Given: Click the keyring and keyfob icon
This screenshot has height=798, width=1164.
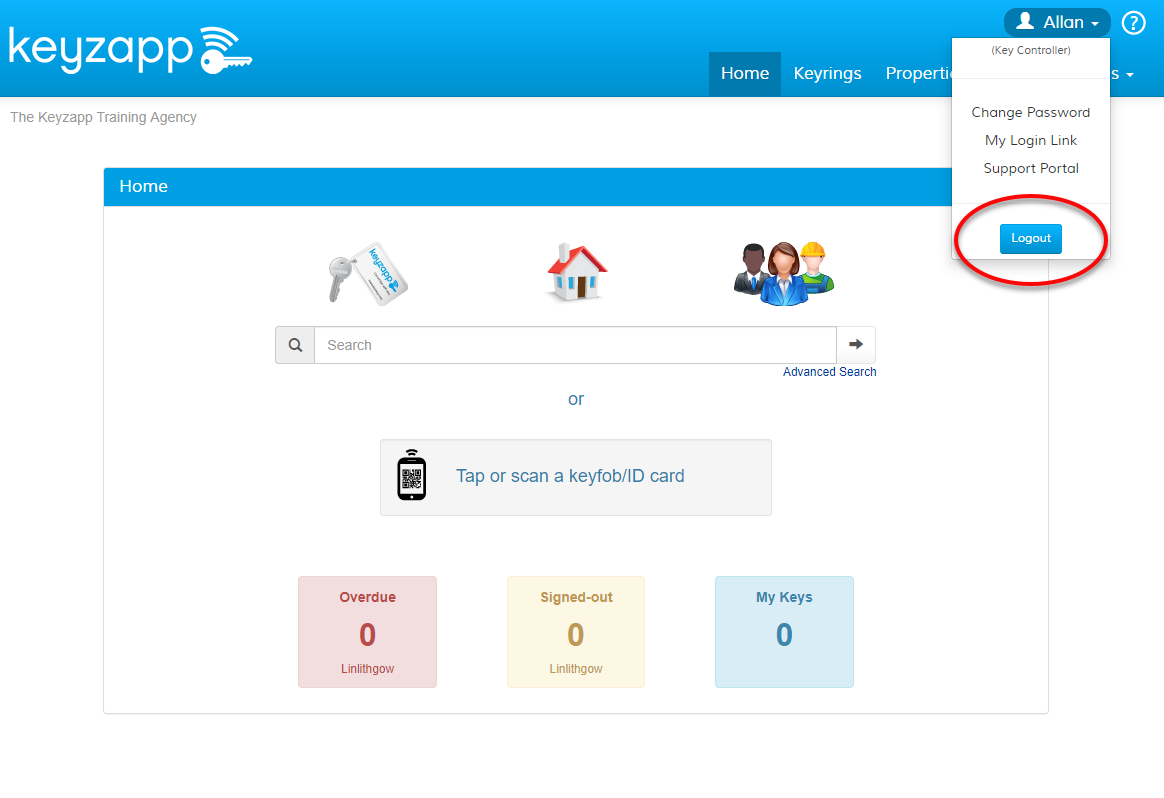Looking at the screenshot, I should tap(368, 273).
